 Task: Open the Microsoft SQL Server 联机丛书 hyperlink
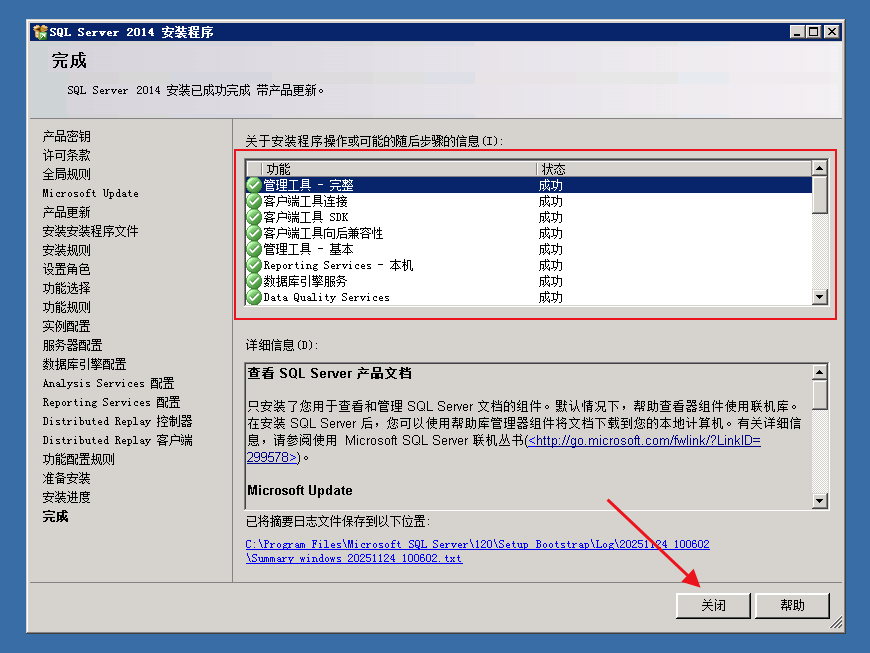[643, 440]
